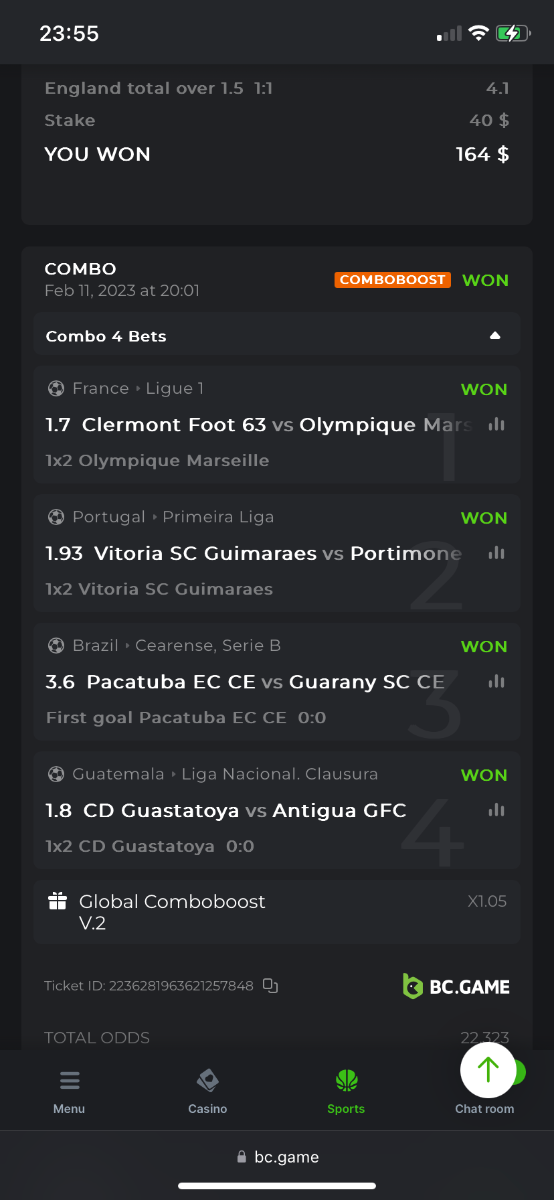Tap the green scroll-to-top arrow button
The width and height of the screenshot is (554, 1200).
[x=488, y=1069]
